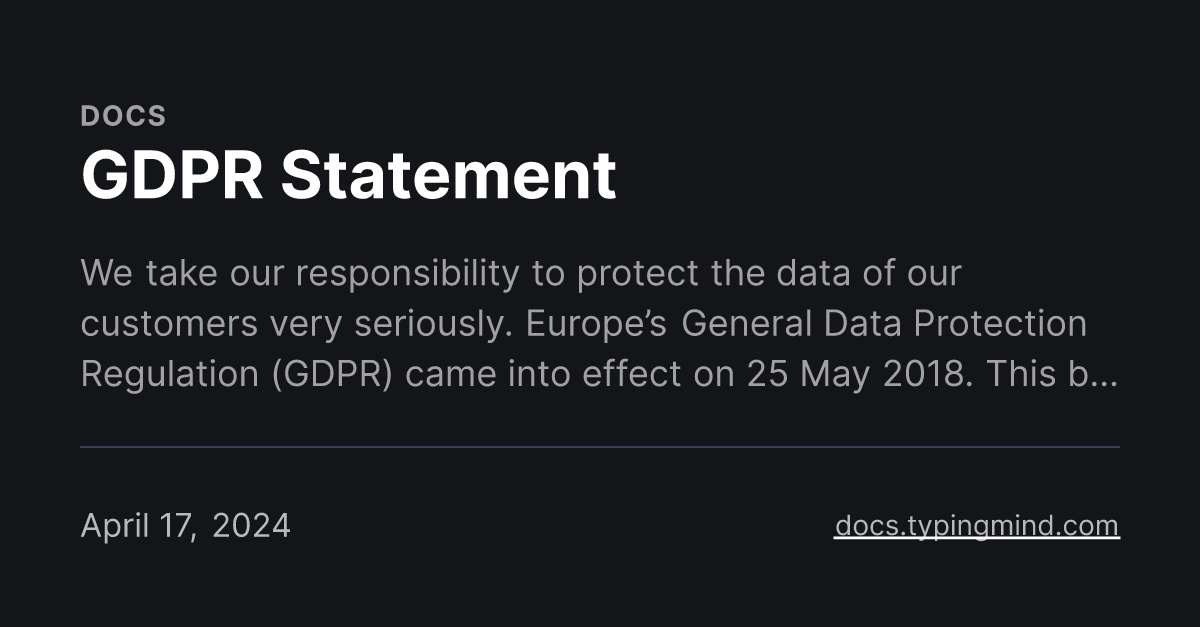
Task: Click the word "GDPR" in the title
Action: pyautogui.click(x=172, y=175)
